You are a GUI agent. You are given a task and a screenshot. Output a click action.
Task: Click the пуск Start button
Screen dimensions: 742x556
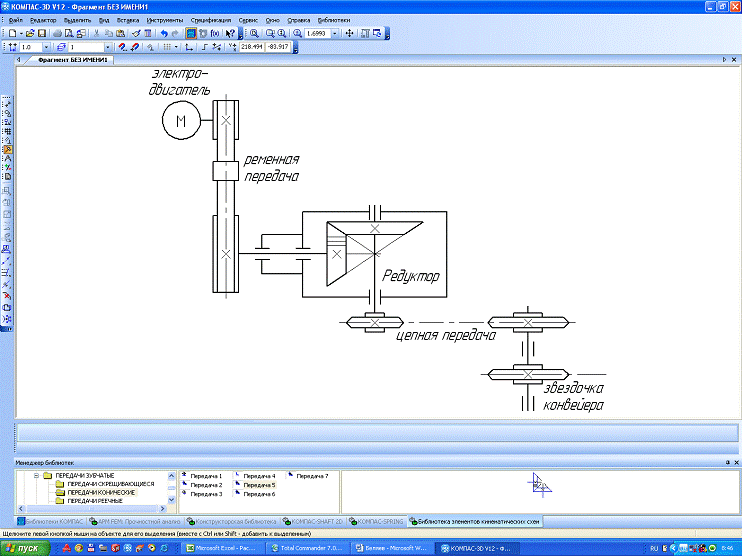pos(24,549)
